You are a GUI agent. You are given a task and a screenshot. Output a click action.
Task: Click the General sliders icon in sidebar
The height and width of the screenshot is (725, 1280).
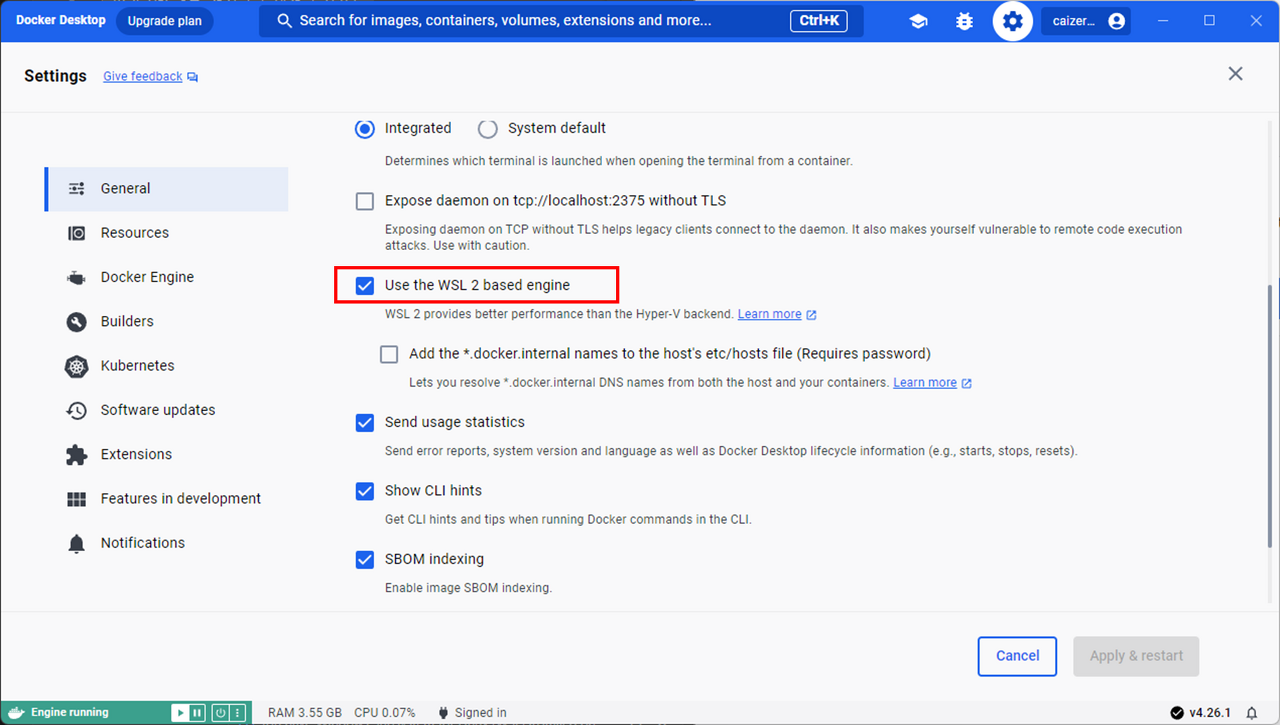pyautogui.click(x=77, y=189)
